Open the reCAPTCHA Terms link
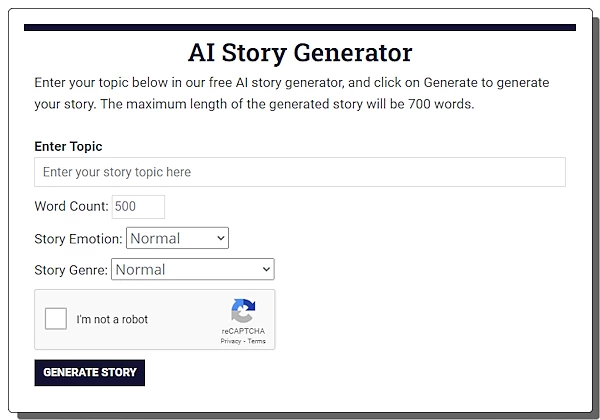 pyautogui.click(x=257, y=342)
